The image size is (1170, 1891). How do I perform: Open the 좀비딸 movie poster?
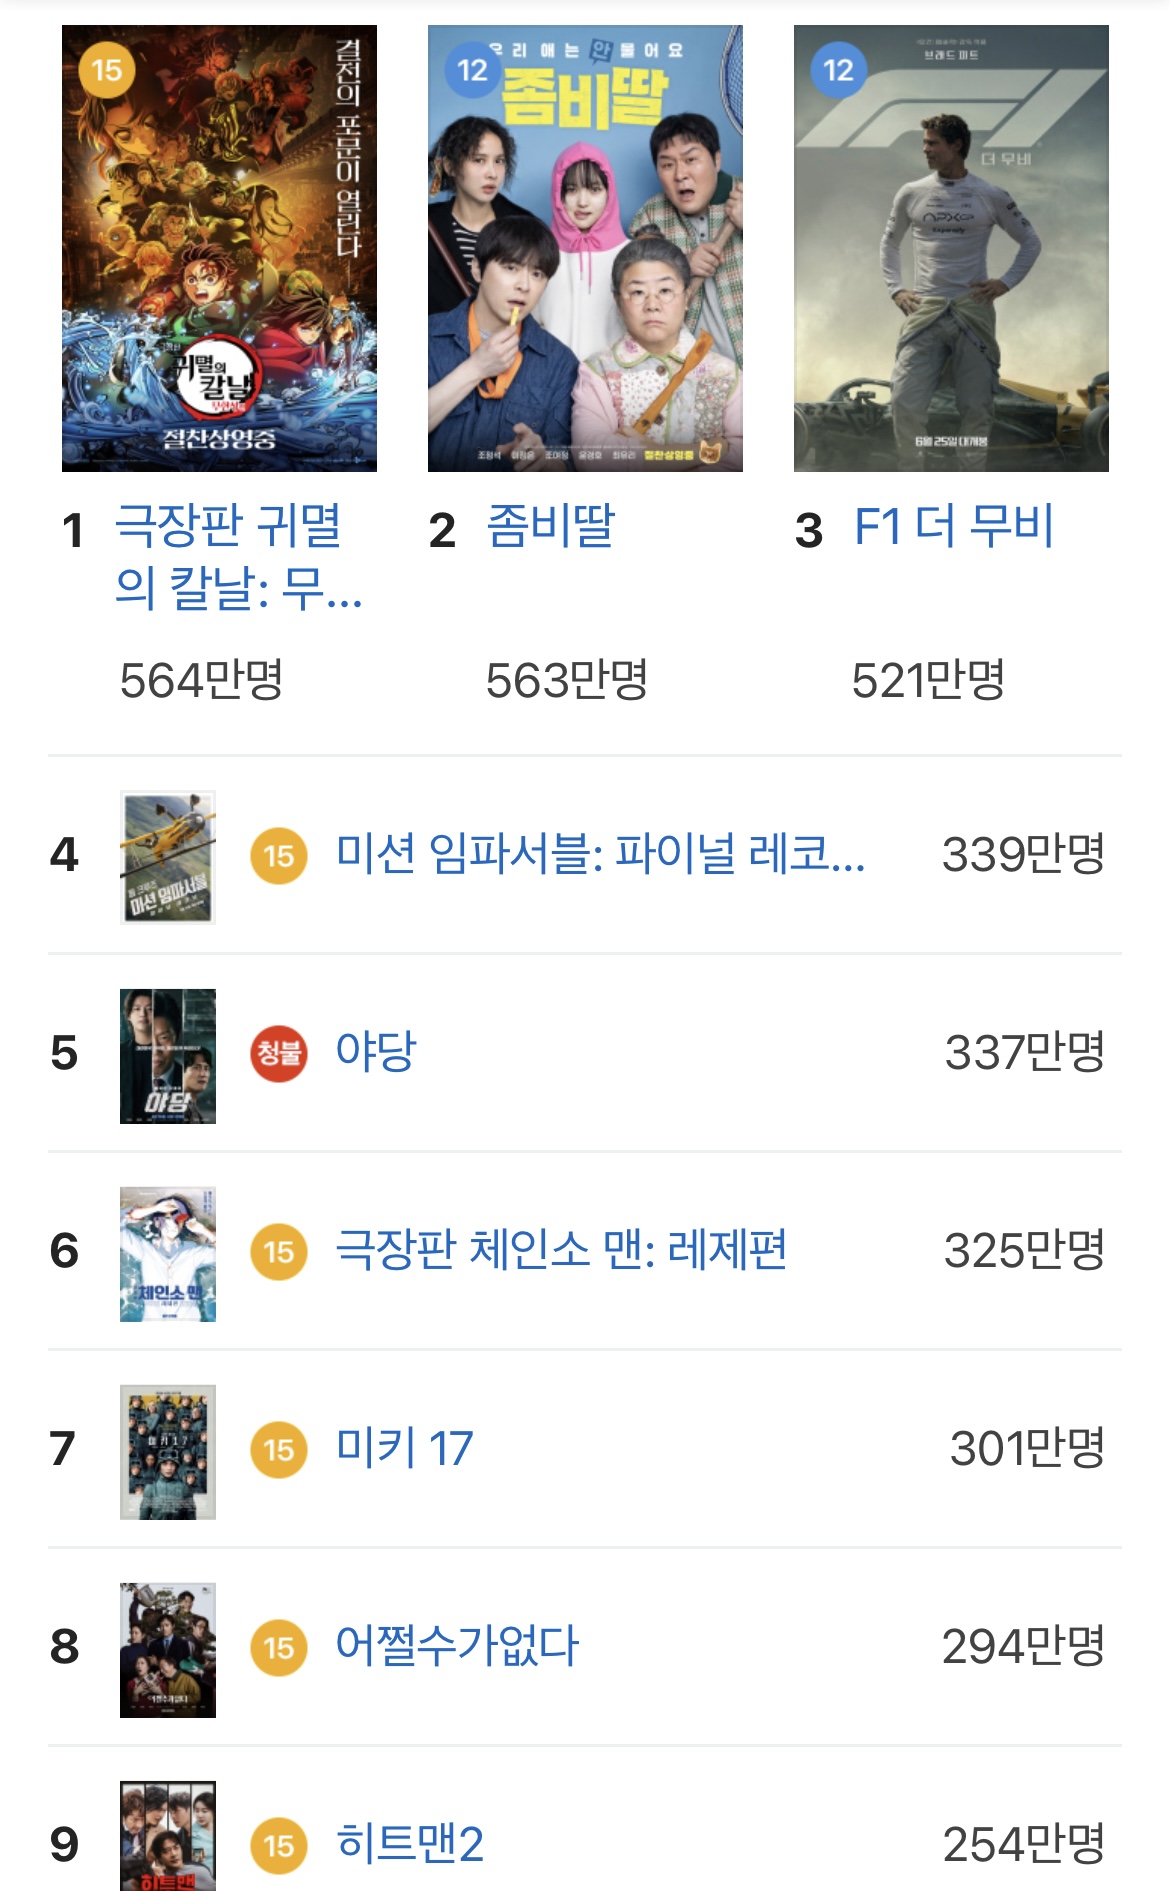coord(585,248)
